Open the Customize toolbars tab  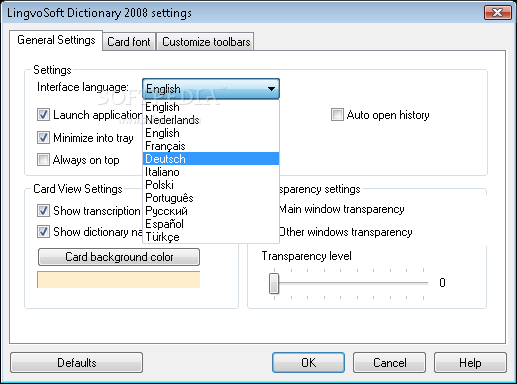[206, 42]
